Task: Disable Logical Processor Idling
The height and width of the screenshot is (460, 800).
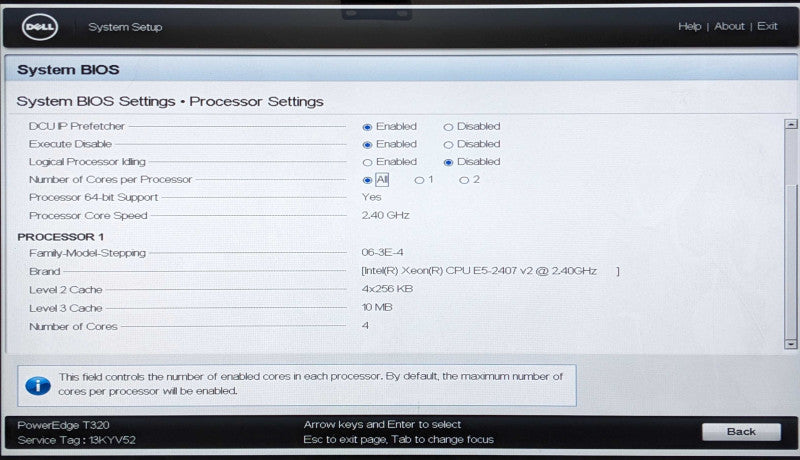Action: [448, 162]
